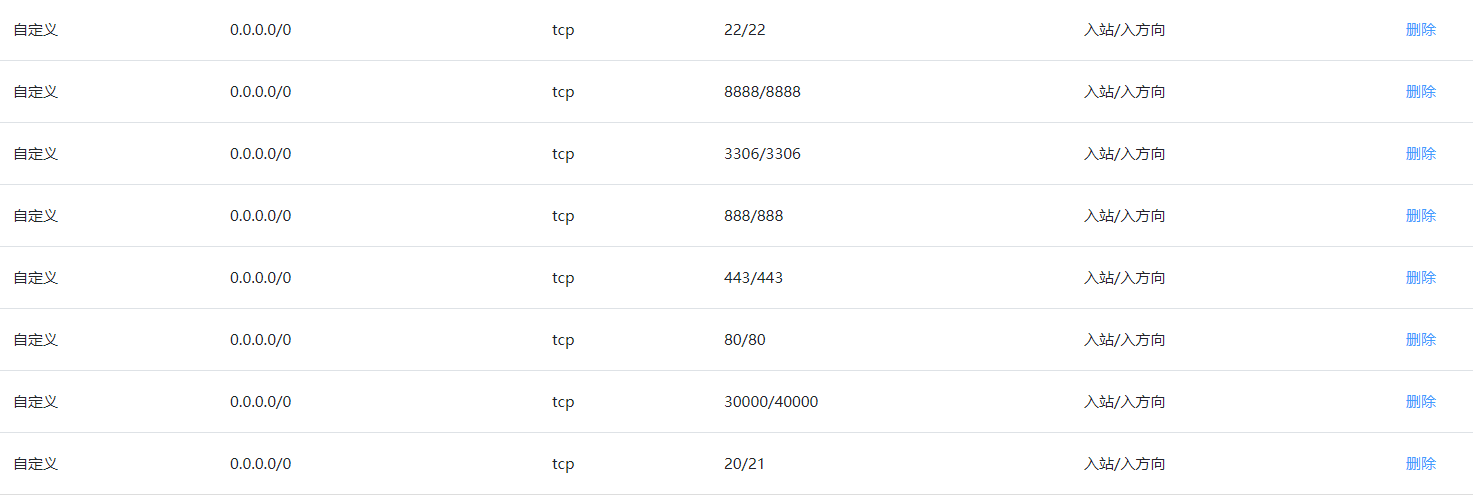
Task: Select the 22/22 port range cell
Action: coord(745,30)
